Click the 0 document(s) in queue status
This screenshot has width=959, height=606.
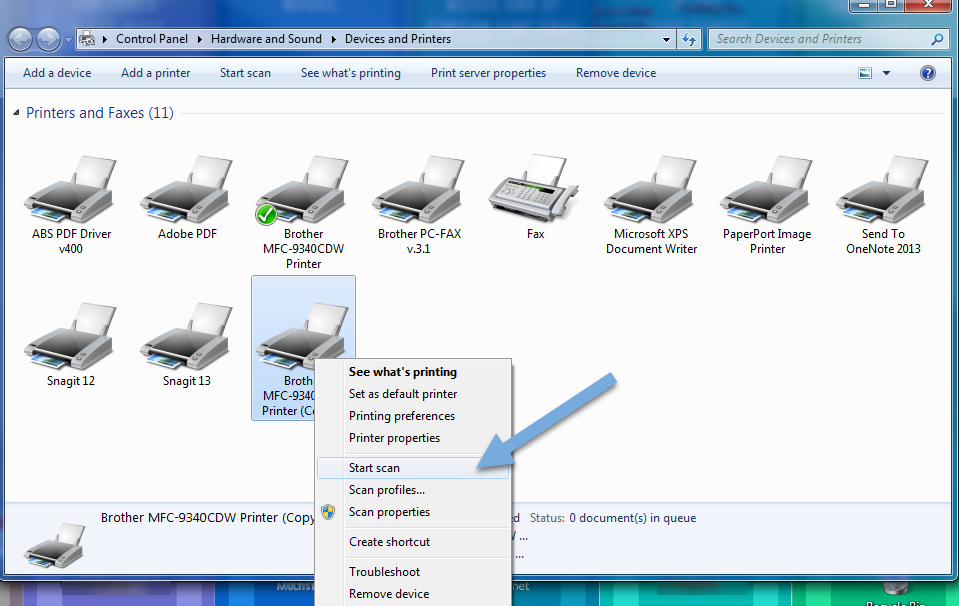632,518
